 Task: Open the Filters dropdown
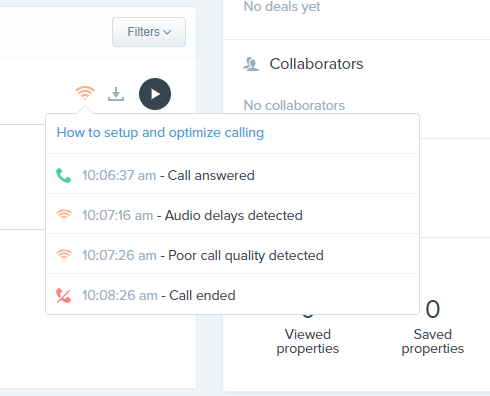(149, 32)
